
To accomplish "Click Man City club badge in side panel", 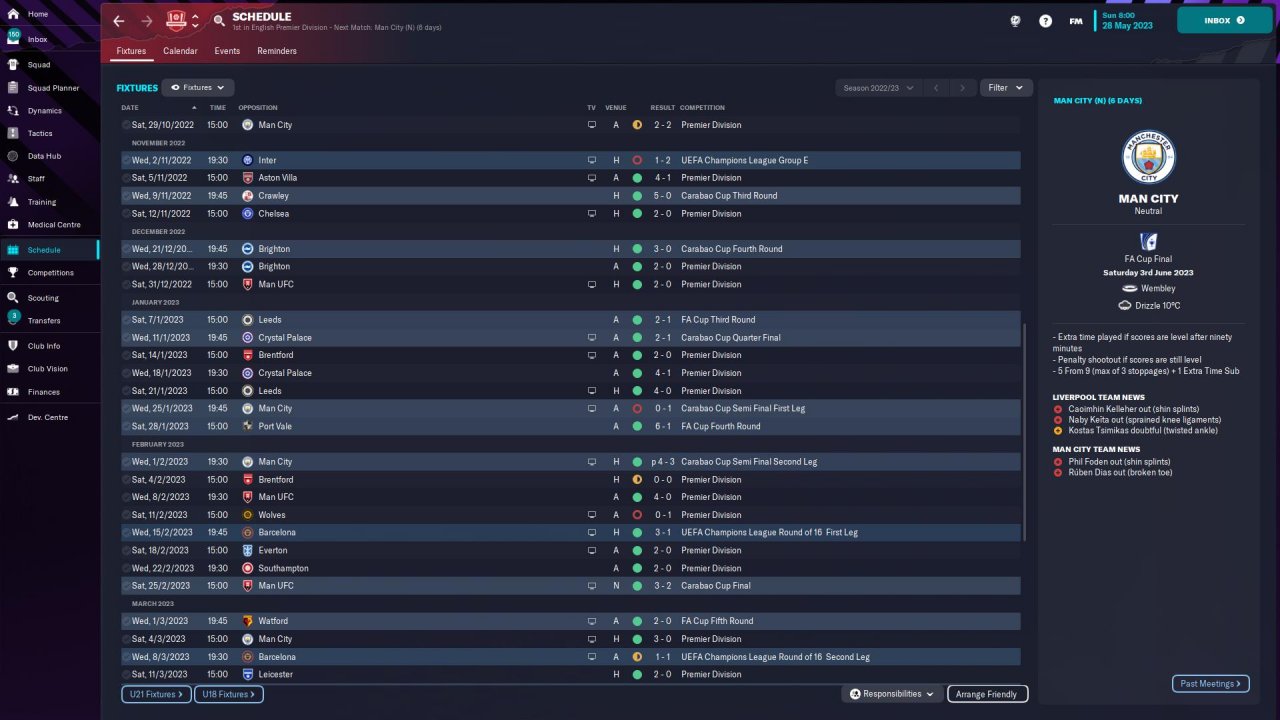I will (1148, 157).
